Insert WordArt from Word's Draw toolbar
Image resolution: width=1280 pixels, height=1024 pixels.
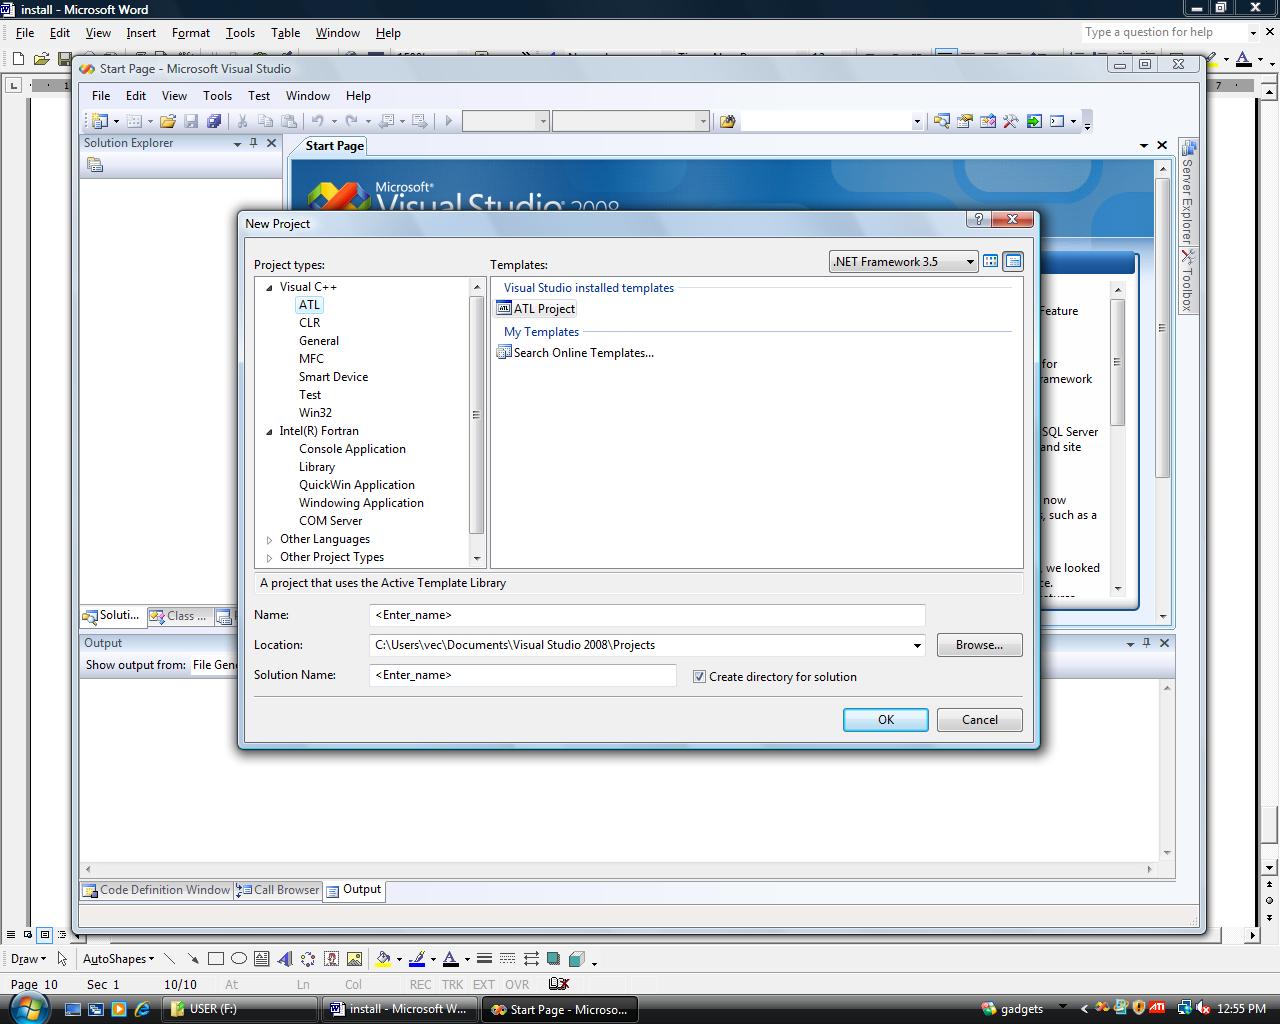point(284,958)
